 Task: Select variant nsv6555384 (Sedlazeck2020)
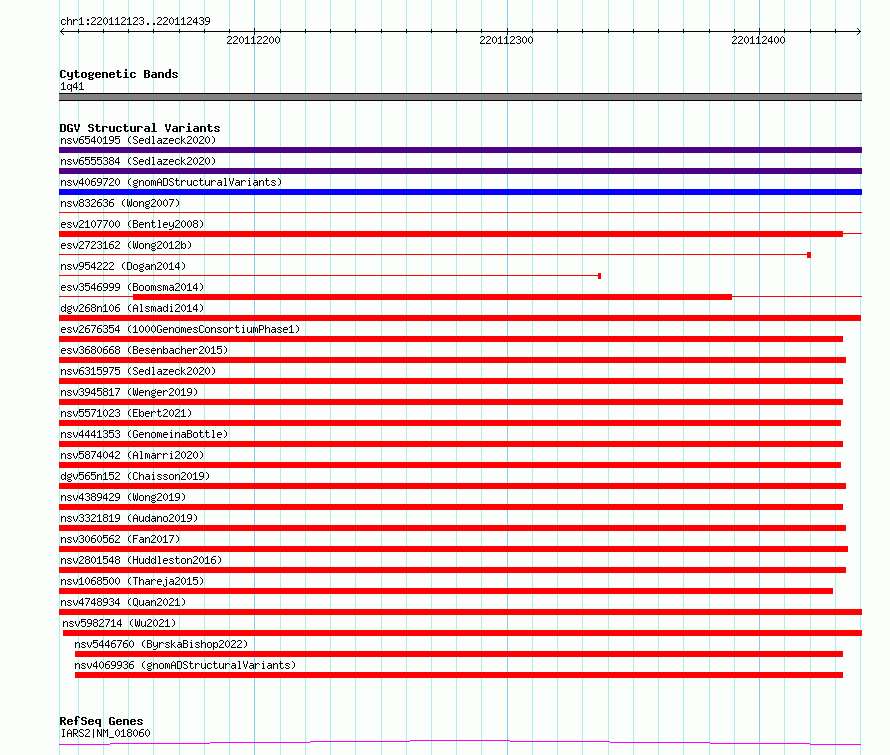click(x=138, y=161)
